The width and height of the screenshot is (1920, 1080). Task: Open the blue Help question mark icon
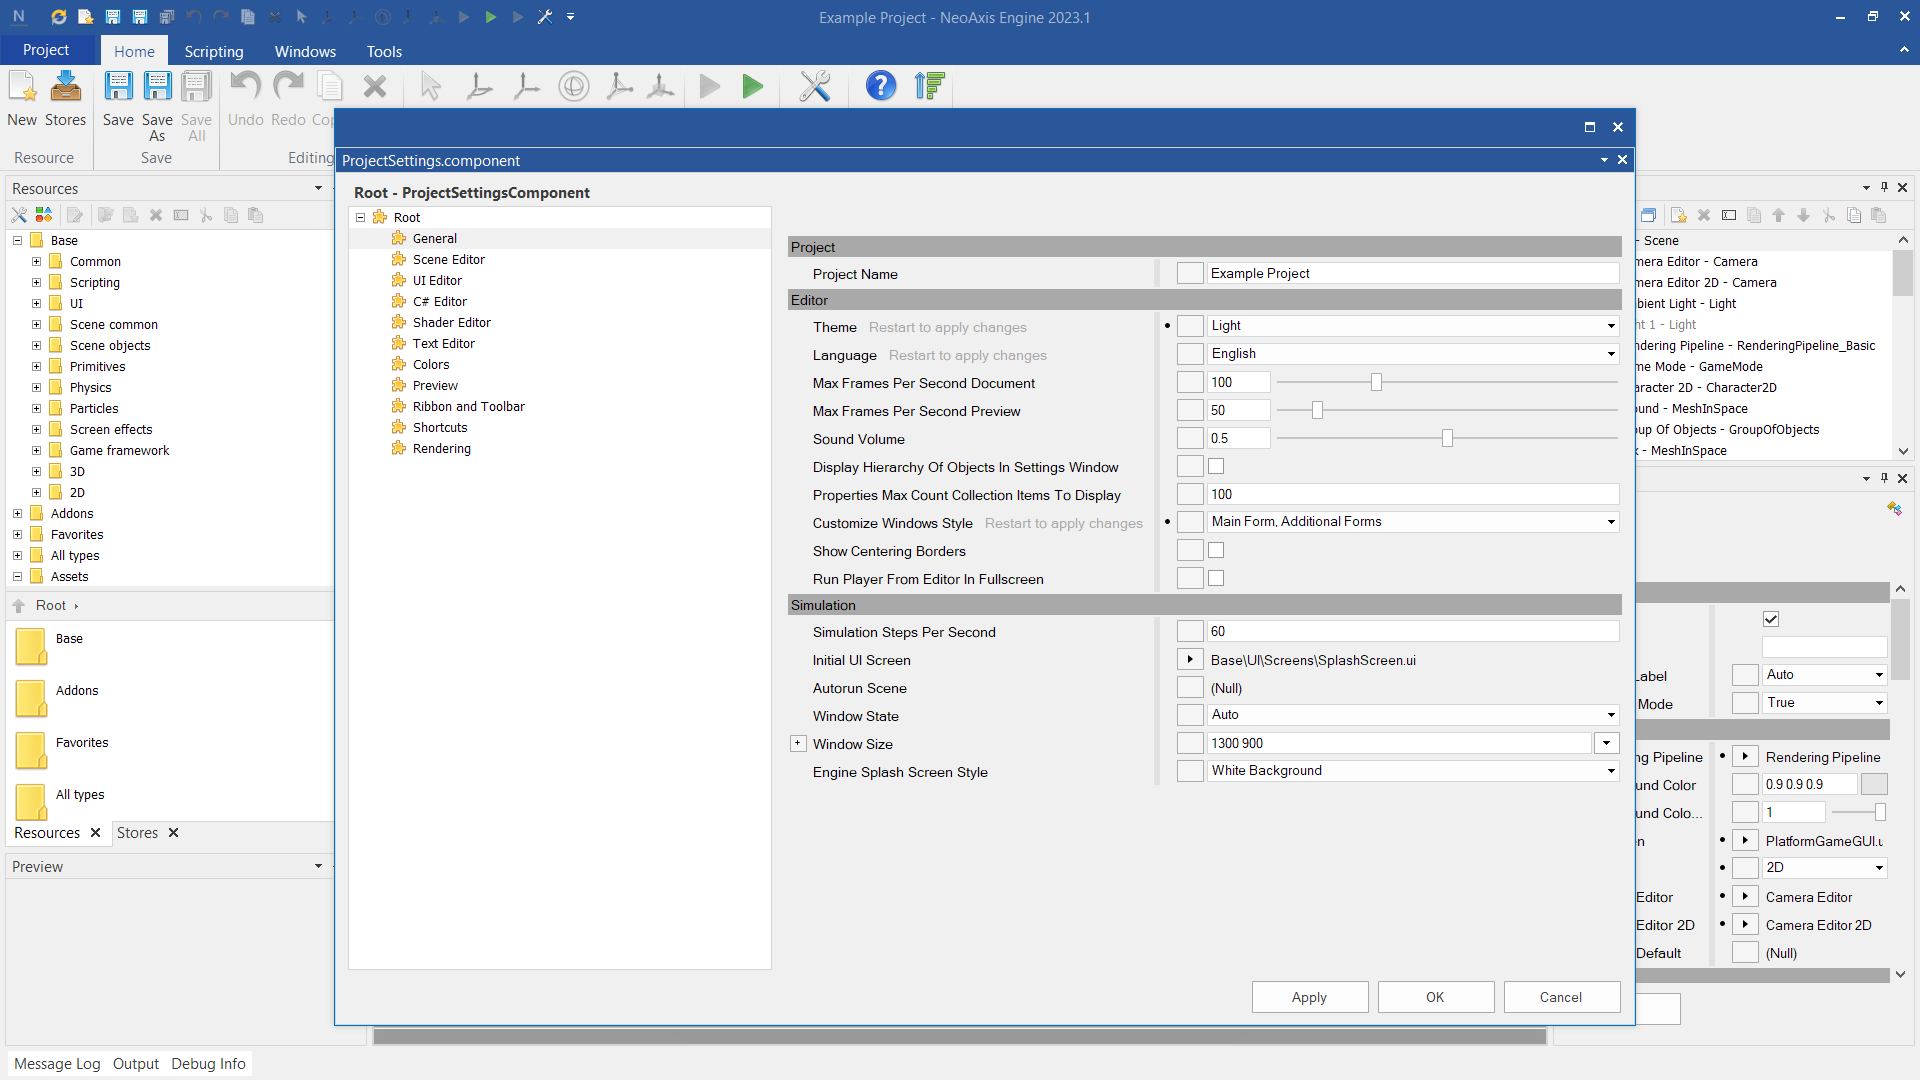click(880, 87)
